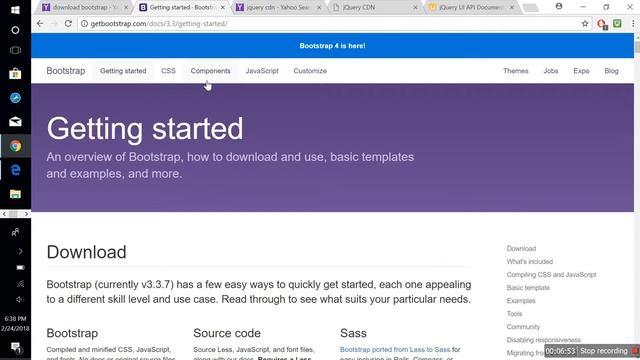The image size is (640, 360).
Task: Jump to Basic template in sidebar
Action: pyautogui.click(x=528, y=288)
